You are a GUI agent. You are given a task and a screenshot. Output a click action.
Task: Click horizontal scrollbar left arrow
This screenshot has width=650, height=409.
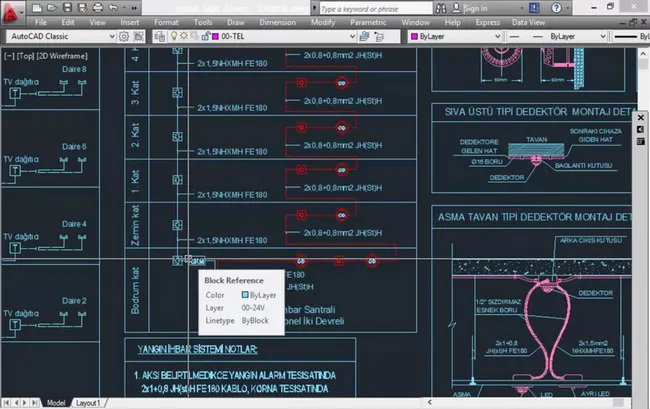(x=429, y=402)
